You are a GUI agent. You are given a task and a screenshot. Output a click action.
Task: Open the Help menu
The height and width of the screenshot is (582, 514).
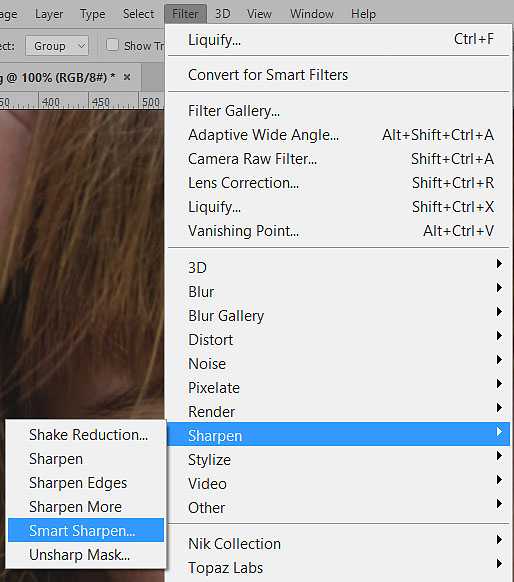363,14
